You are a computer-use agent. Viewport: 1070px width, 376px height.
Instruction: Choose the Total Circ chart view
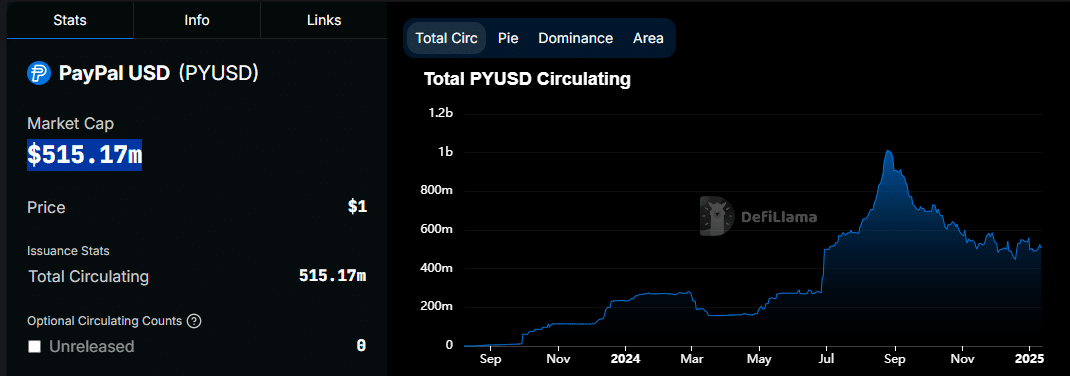click(446, 38)
